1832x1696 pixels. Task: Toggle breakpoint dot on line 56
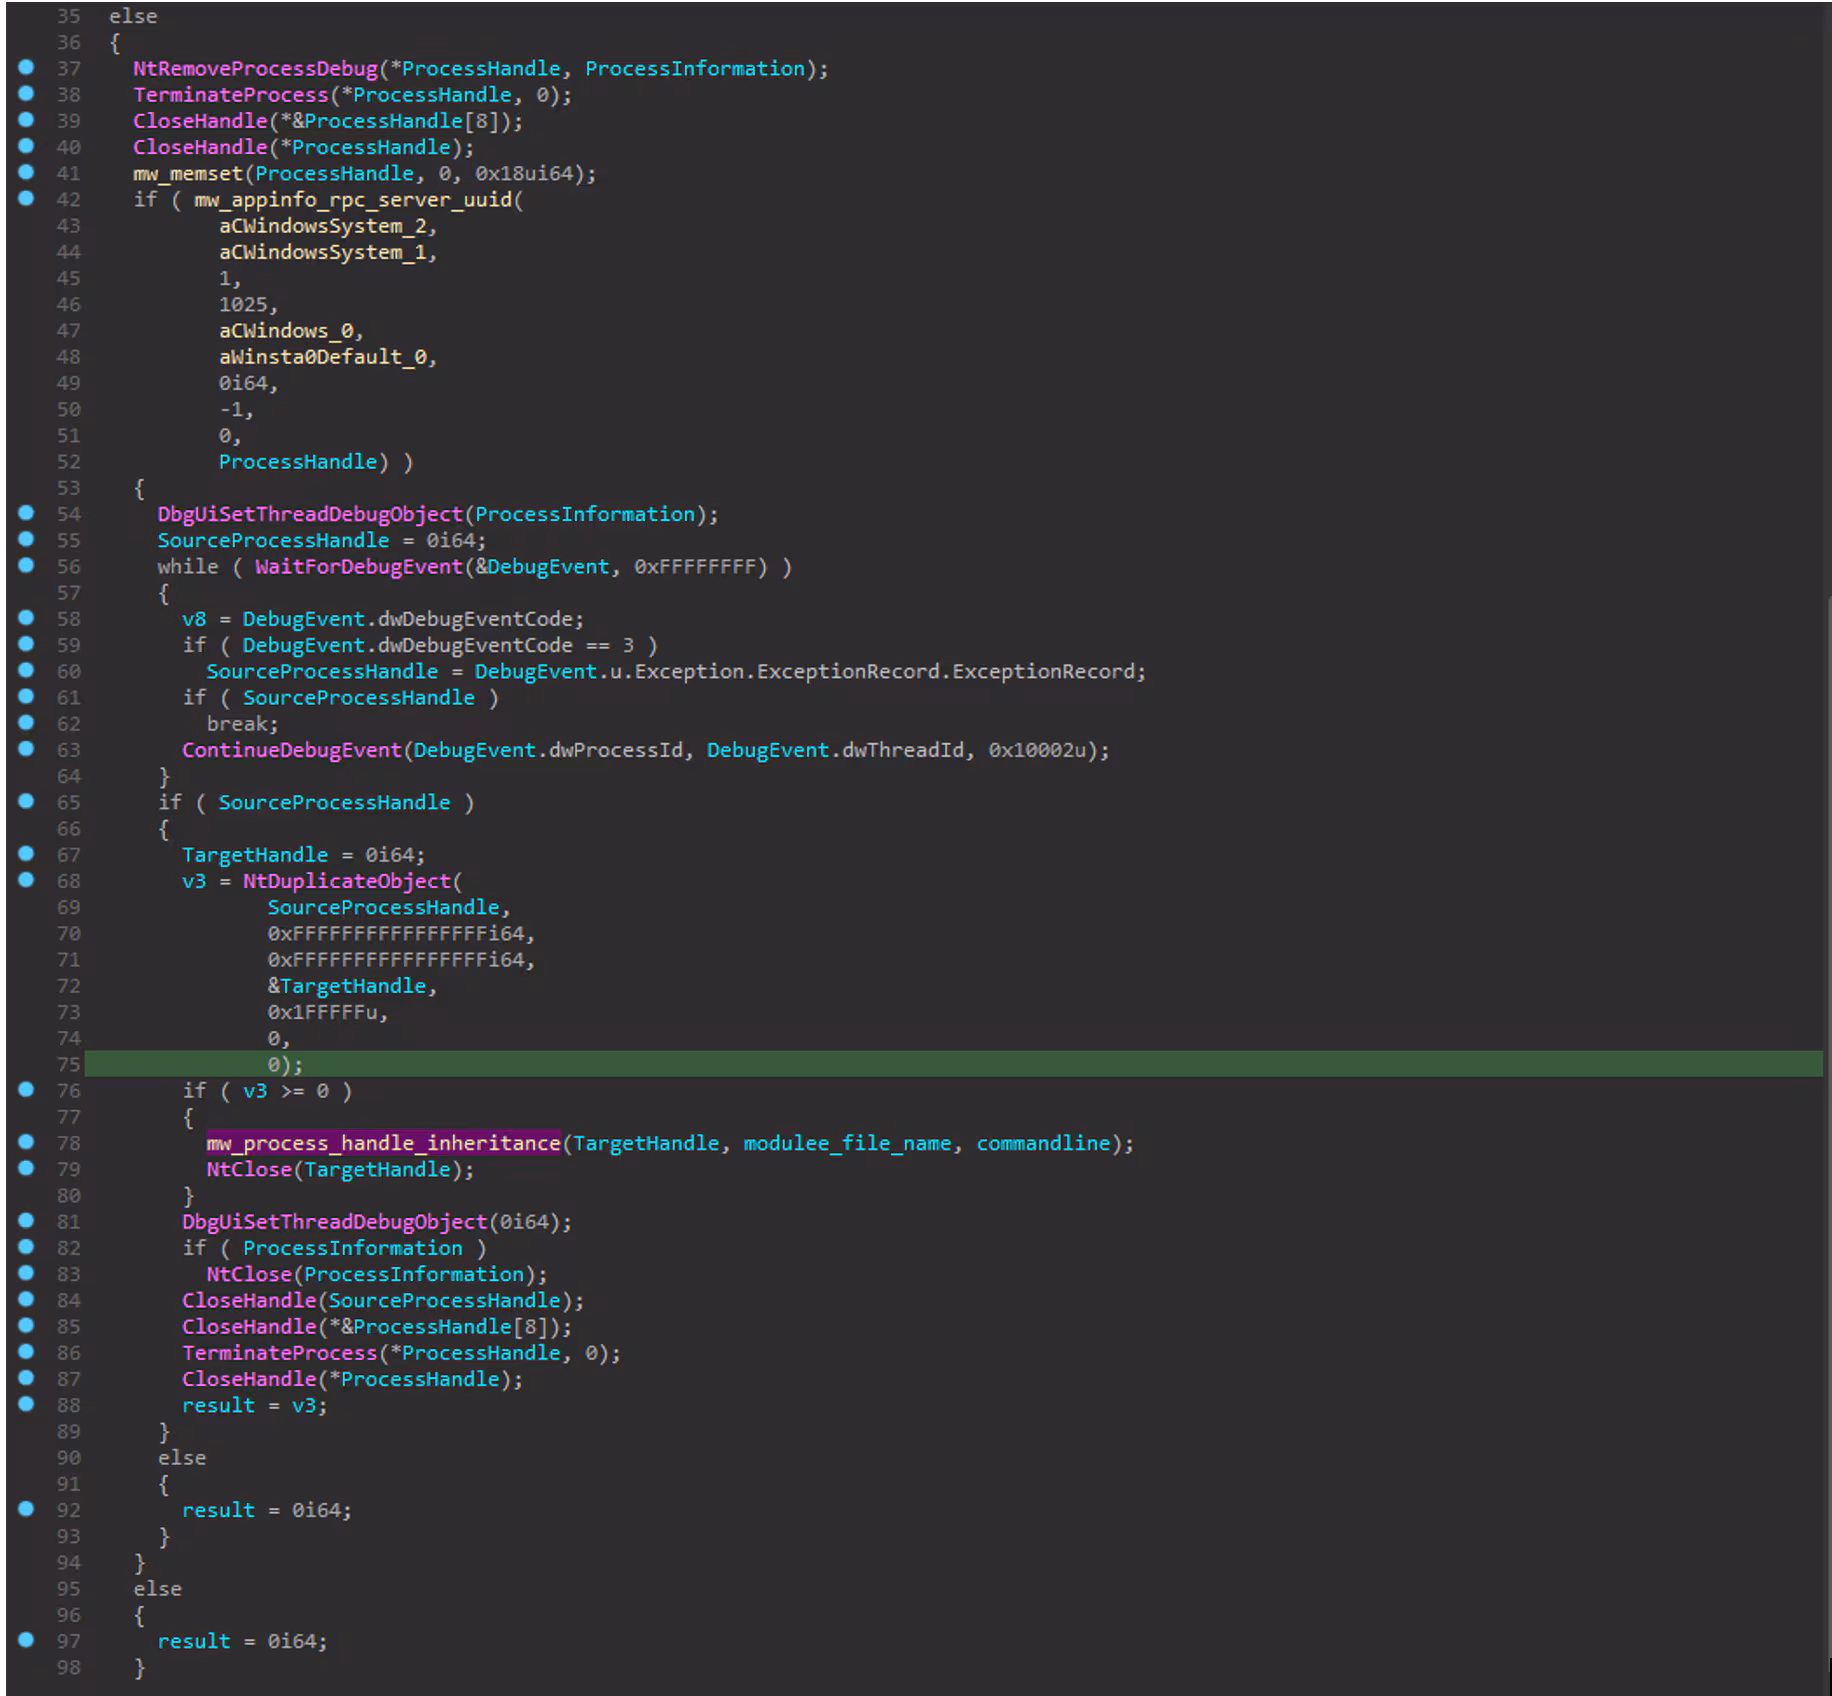[26, 566]
